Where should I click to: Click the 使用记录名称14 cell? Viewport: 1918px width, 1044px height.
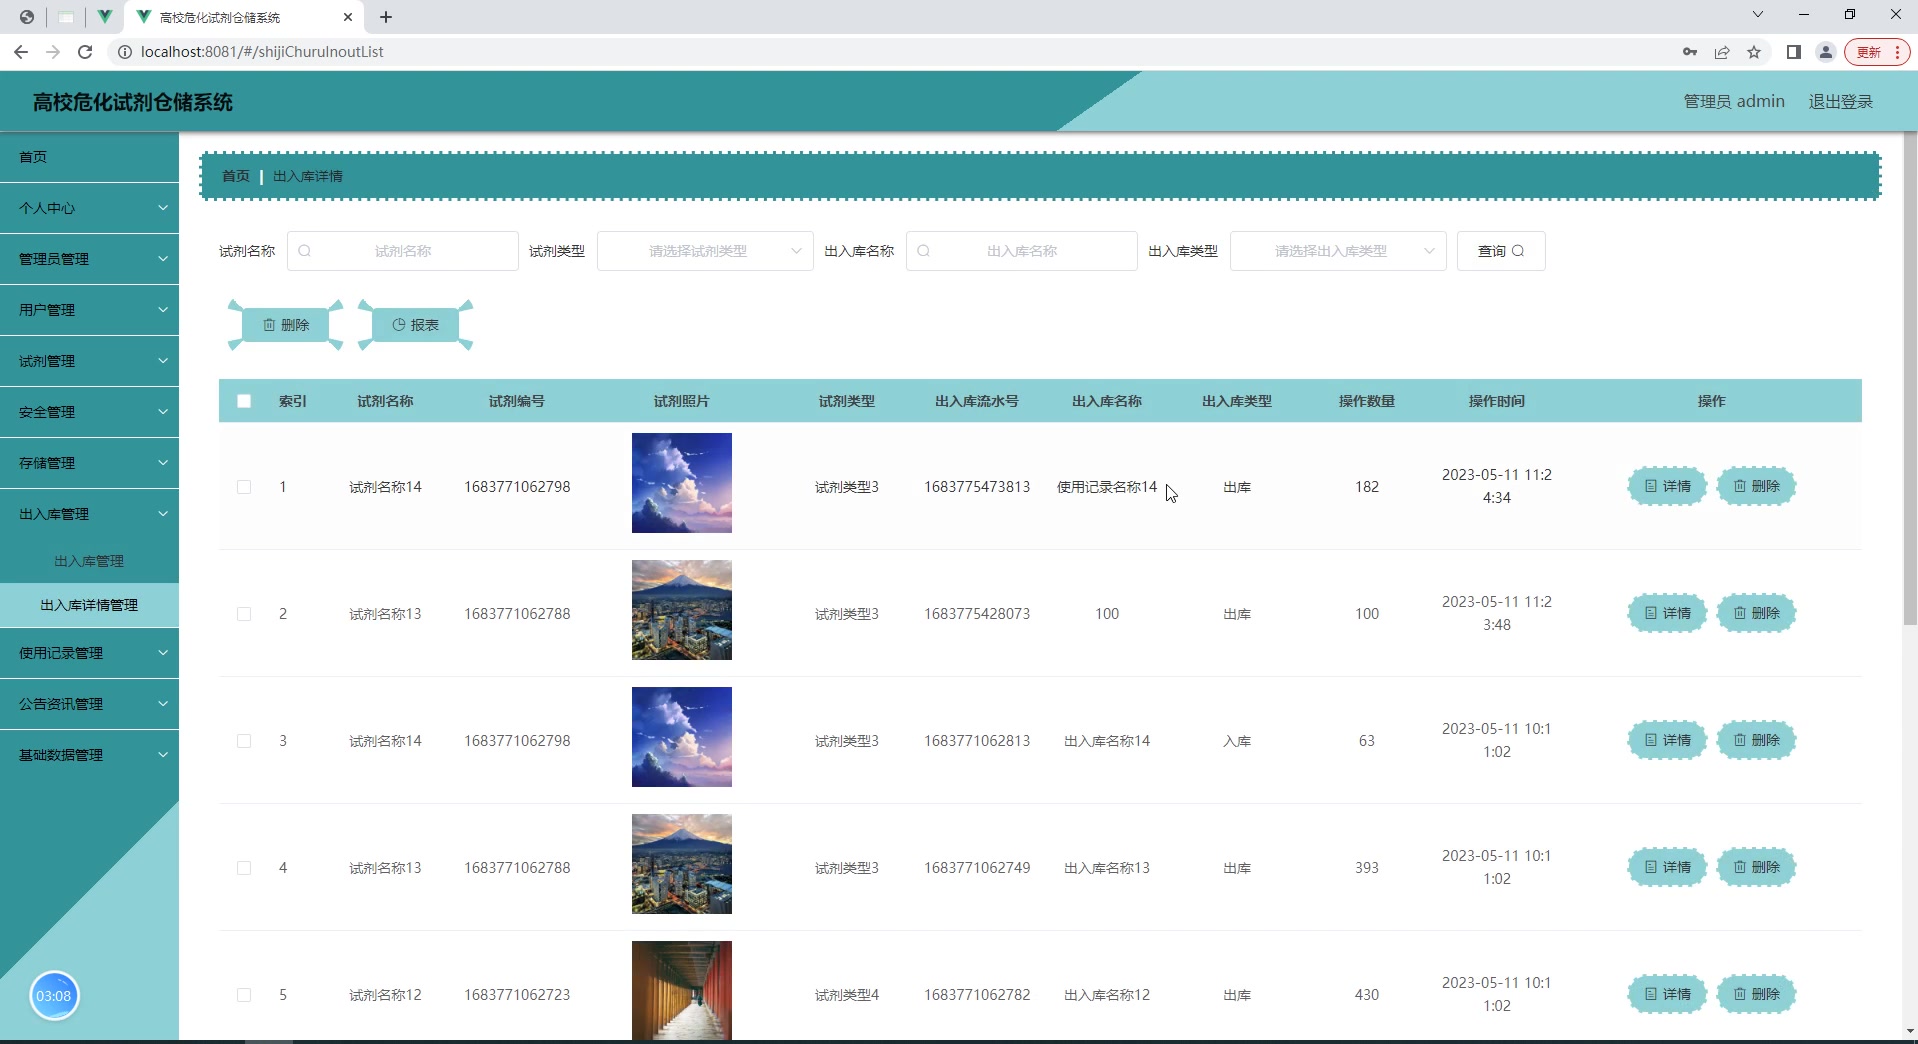pos(1107,487)
